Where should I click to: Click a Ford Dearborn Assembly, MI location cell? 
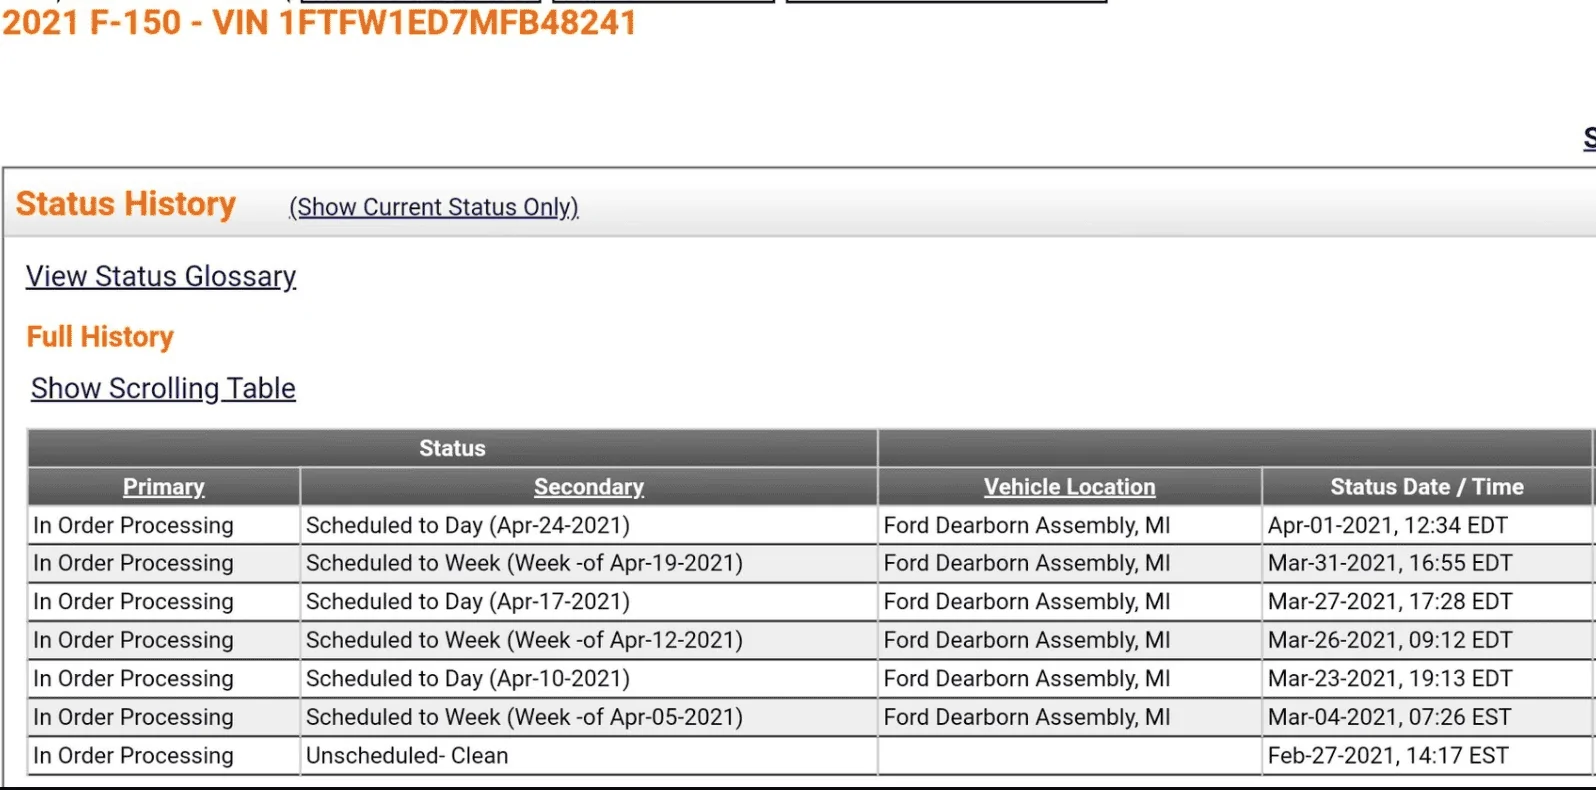point(1027,525)
